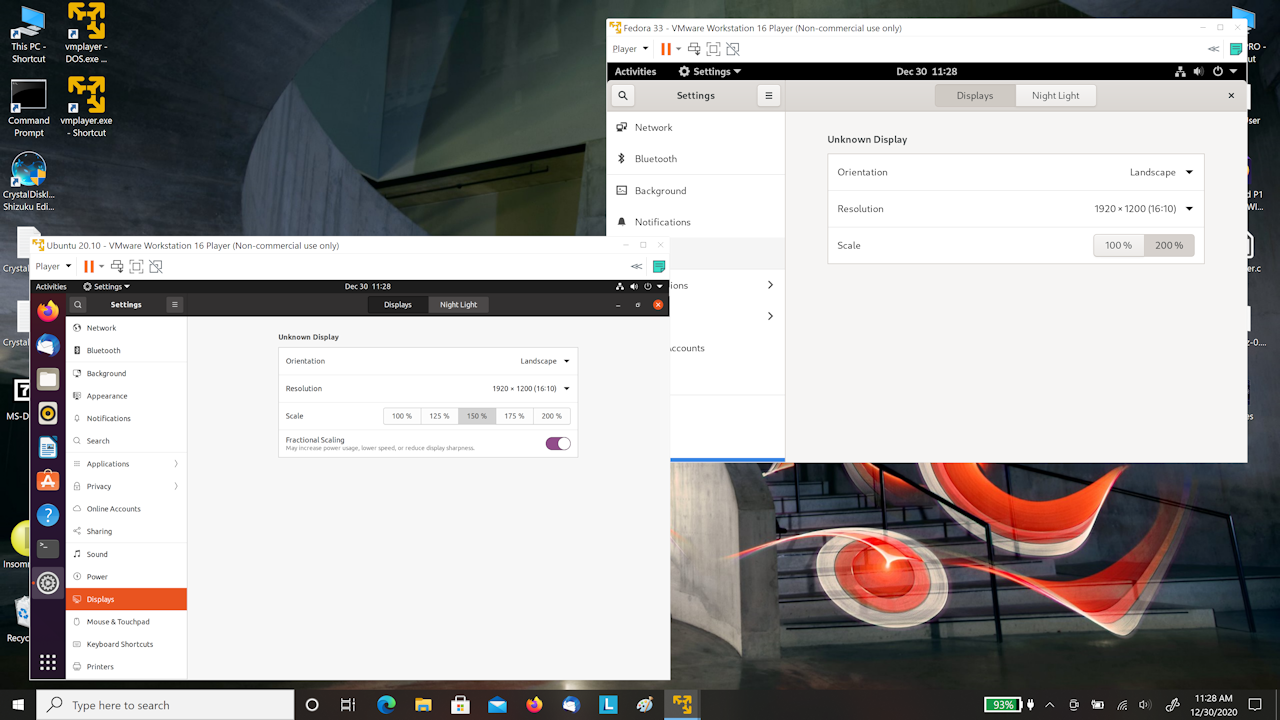The height and width of the screenshot is (720, 1280).
Task: Open Player menu in Fedora VM window
Action: point(630,48)
